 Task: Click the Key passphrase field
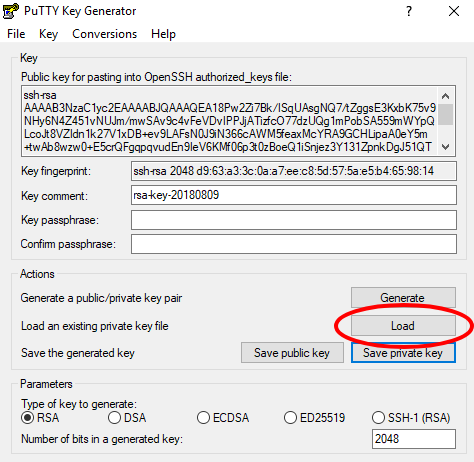294,220
